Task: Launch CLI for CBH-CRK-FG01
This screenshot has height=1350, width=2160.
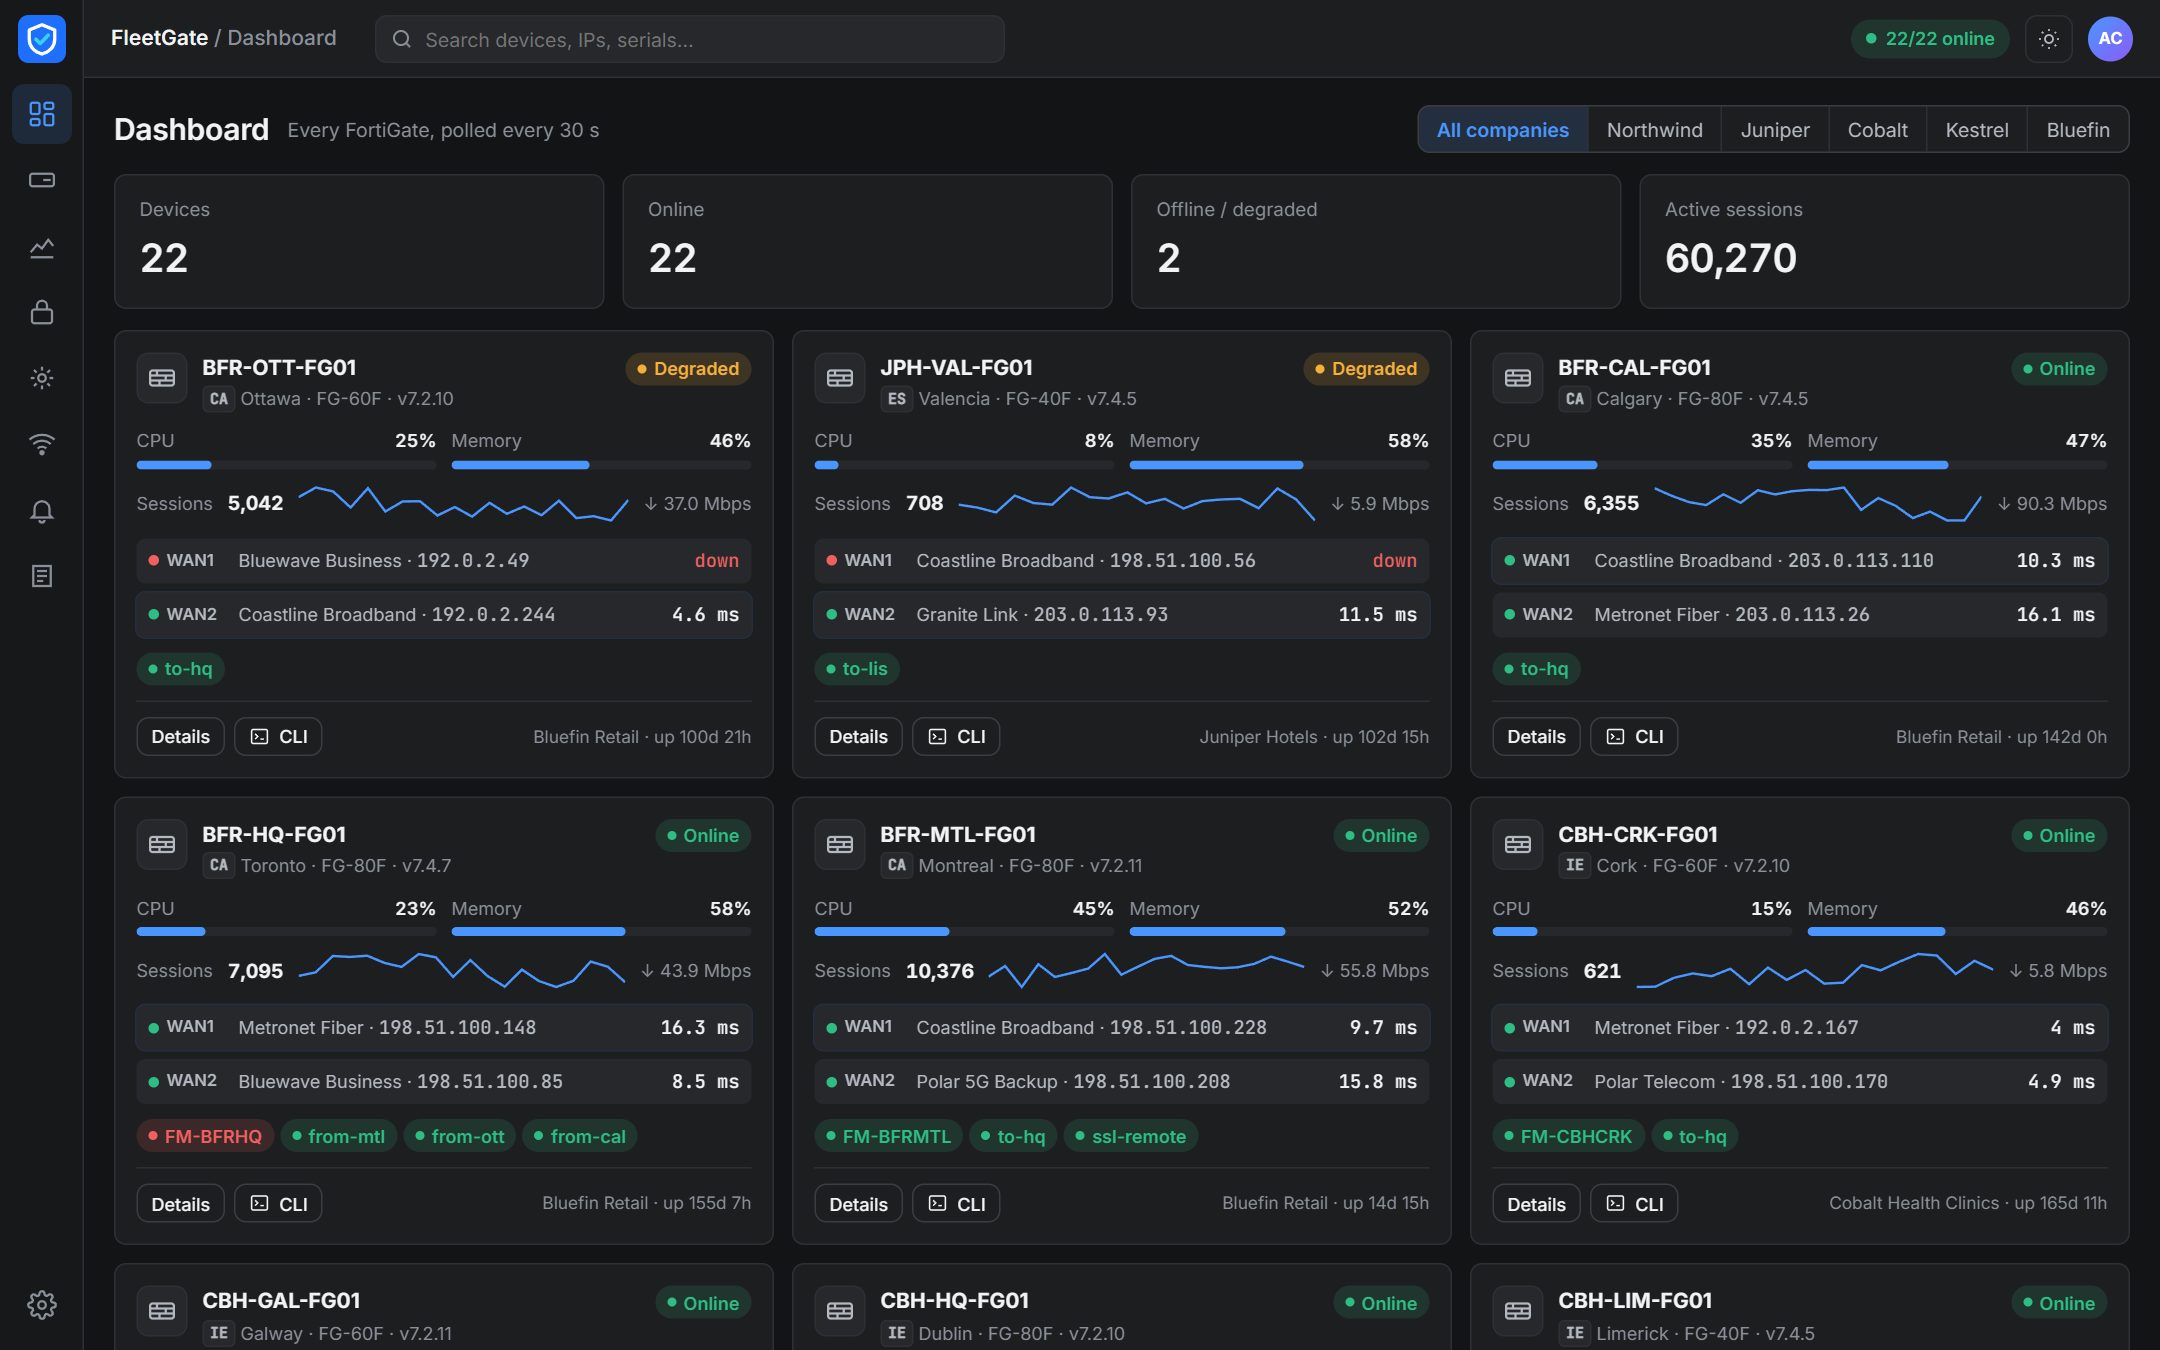Action: (1634, 1204)
